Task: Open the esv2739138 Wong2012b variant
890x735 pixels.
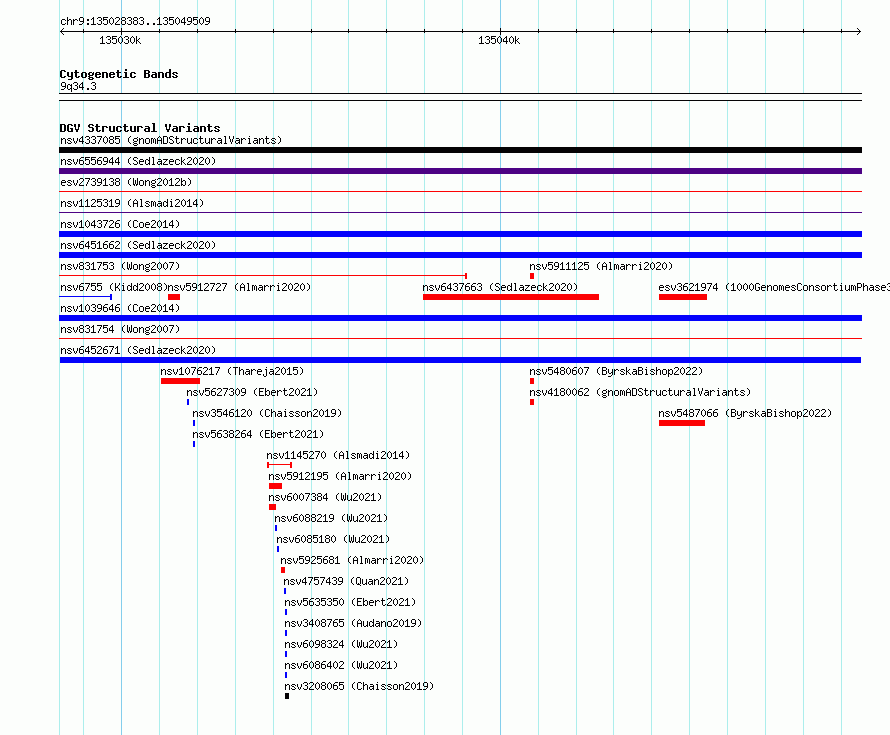Action: (126, 182)
